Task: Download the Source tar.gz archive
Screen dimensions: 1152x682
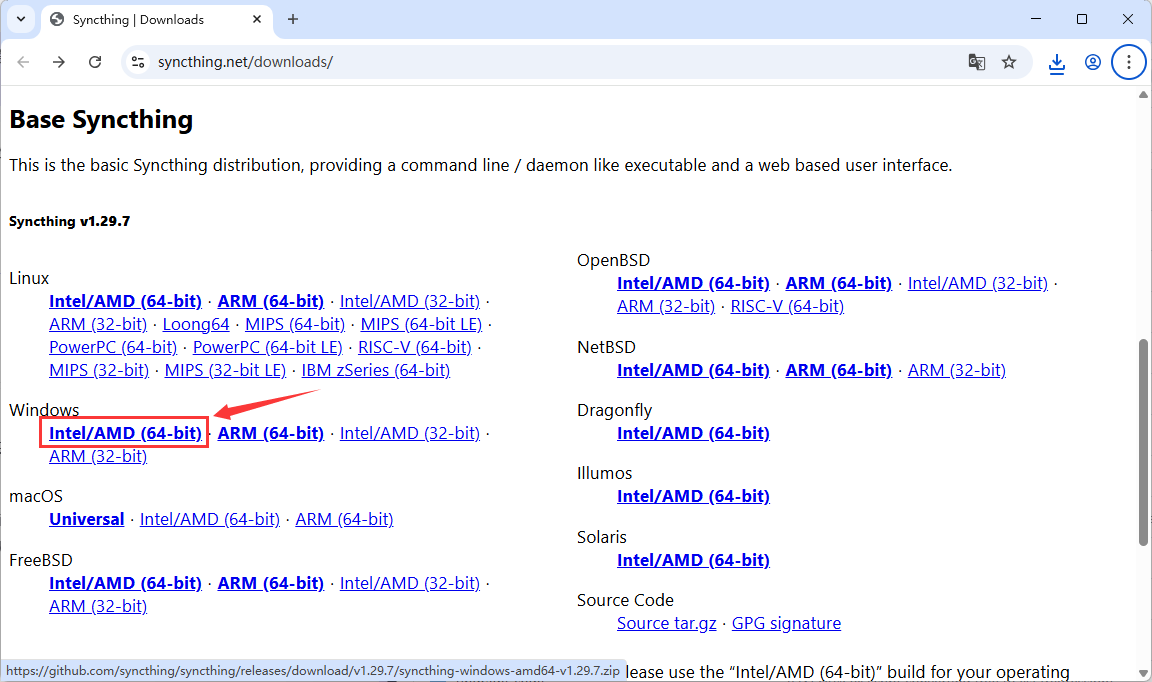Action: [x=666, y=622]
